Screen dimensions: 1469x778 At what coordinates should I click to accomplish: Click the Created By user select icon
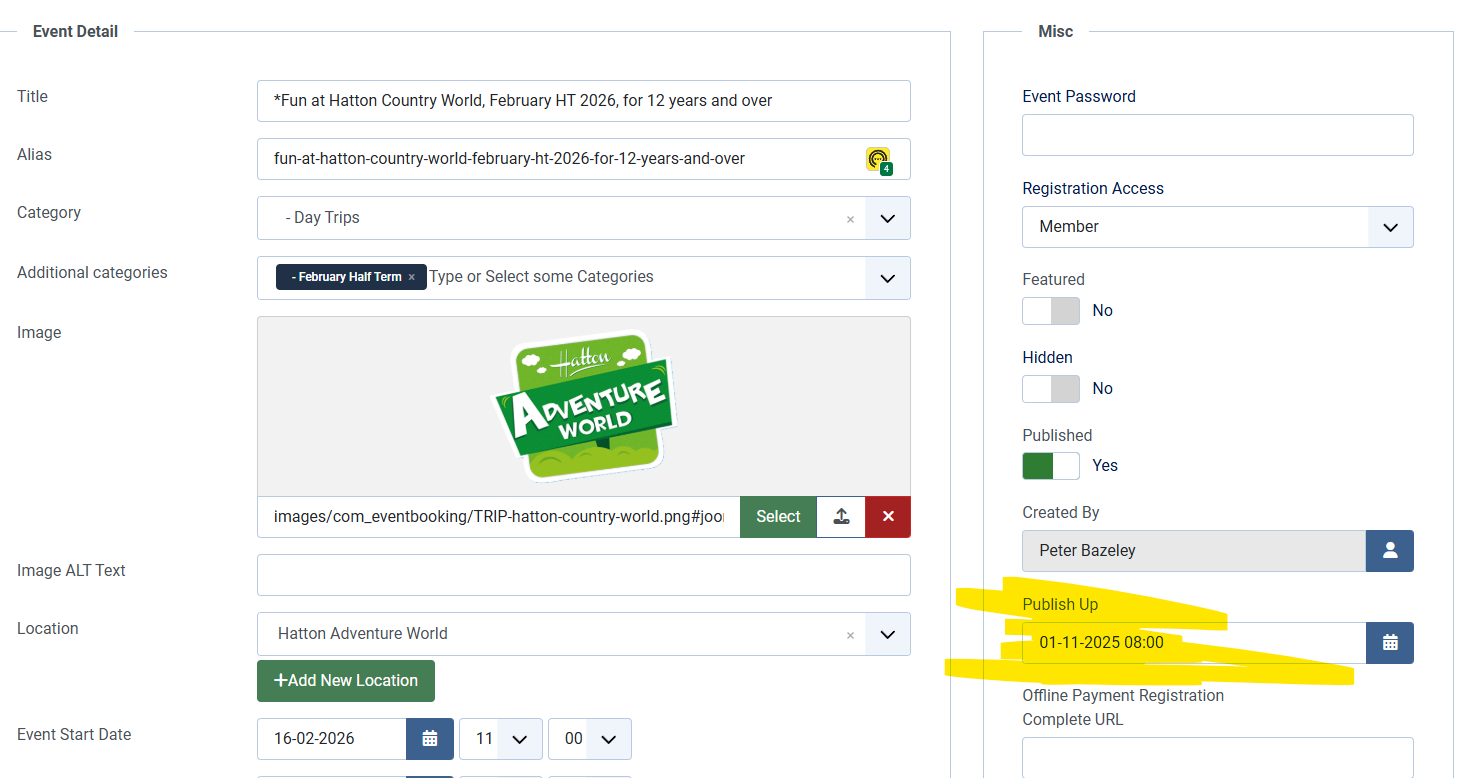[1390, 551]
